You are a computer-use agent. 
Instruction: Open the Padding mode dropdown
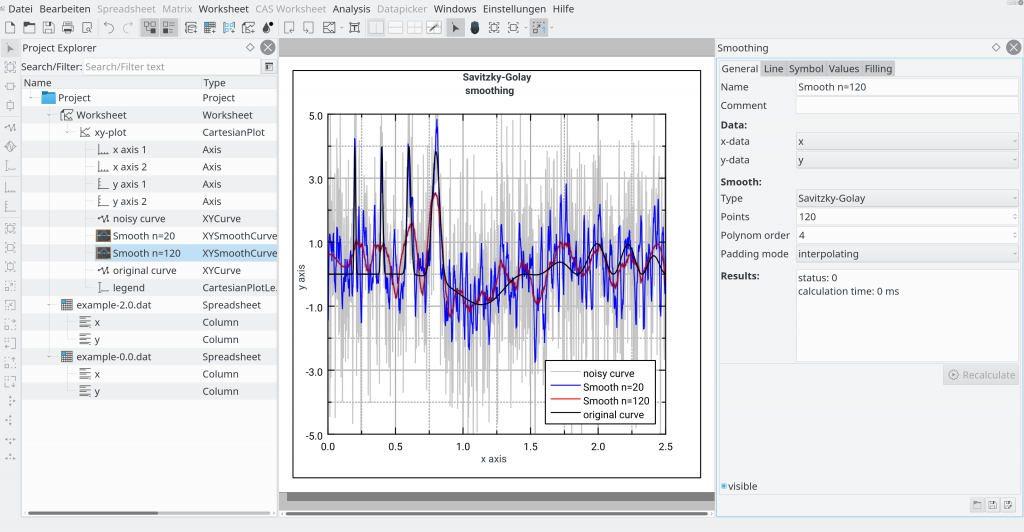click(x=907, y=254)
